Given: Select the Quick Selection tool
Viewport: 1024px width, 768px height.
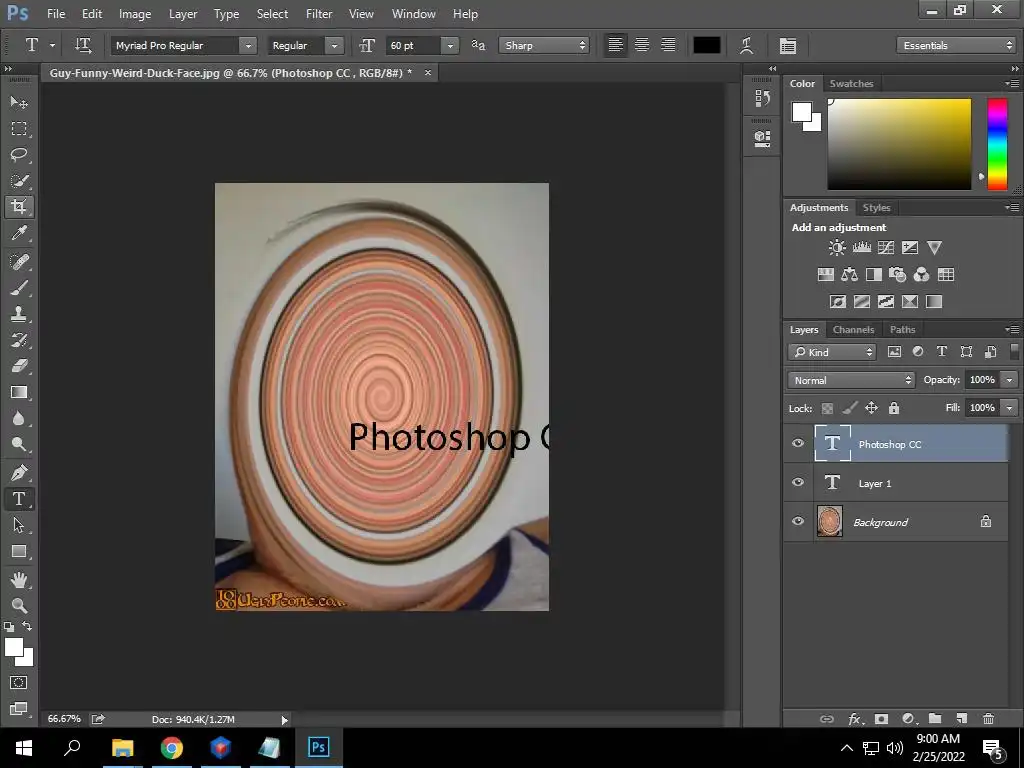Looking at the screenshot, I should click(x=19, y=181).
